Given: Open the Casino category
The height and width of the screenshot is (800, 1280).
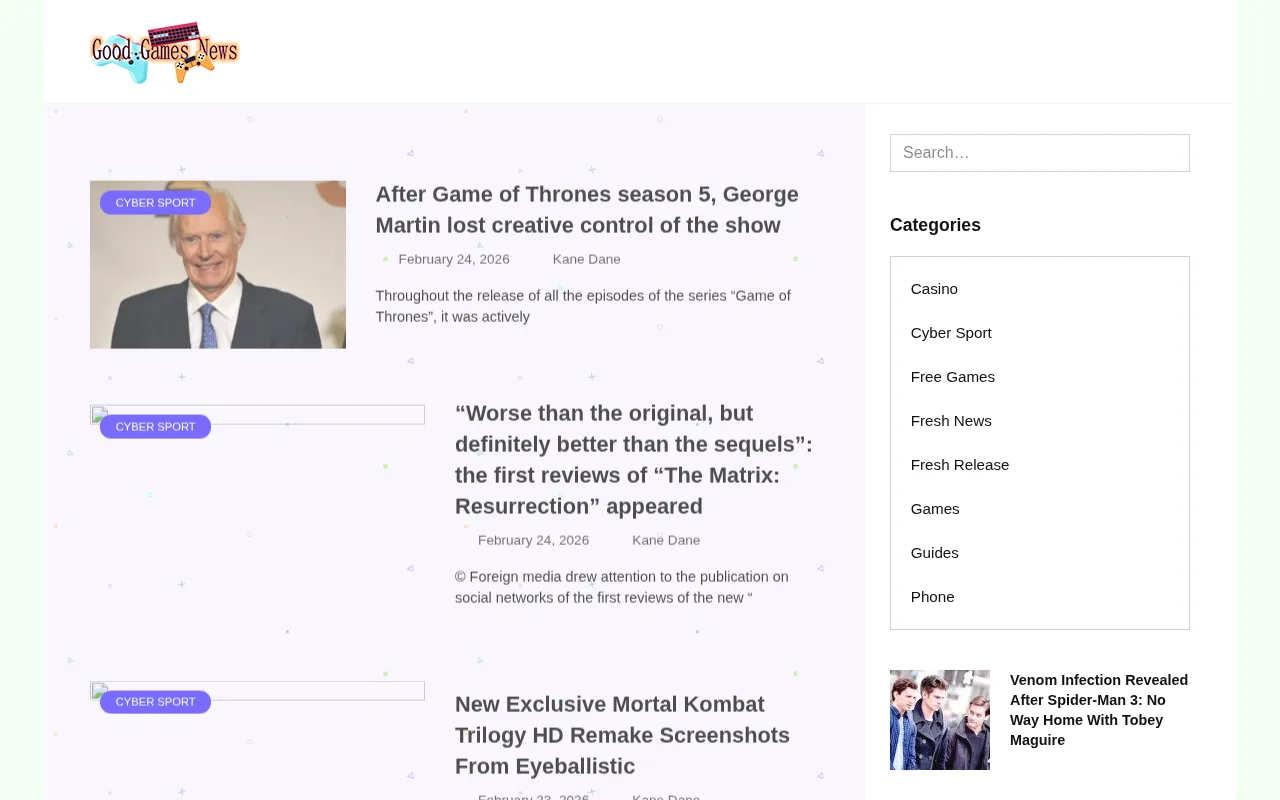Looking at the screenshot, I should click(933, 288).
